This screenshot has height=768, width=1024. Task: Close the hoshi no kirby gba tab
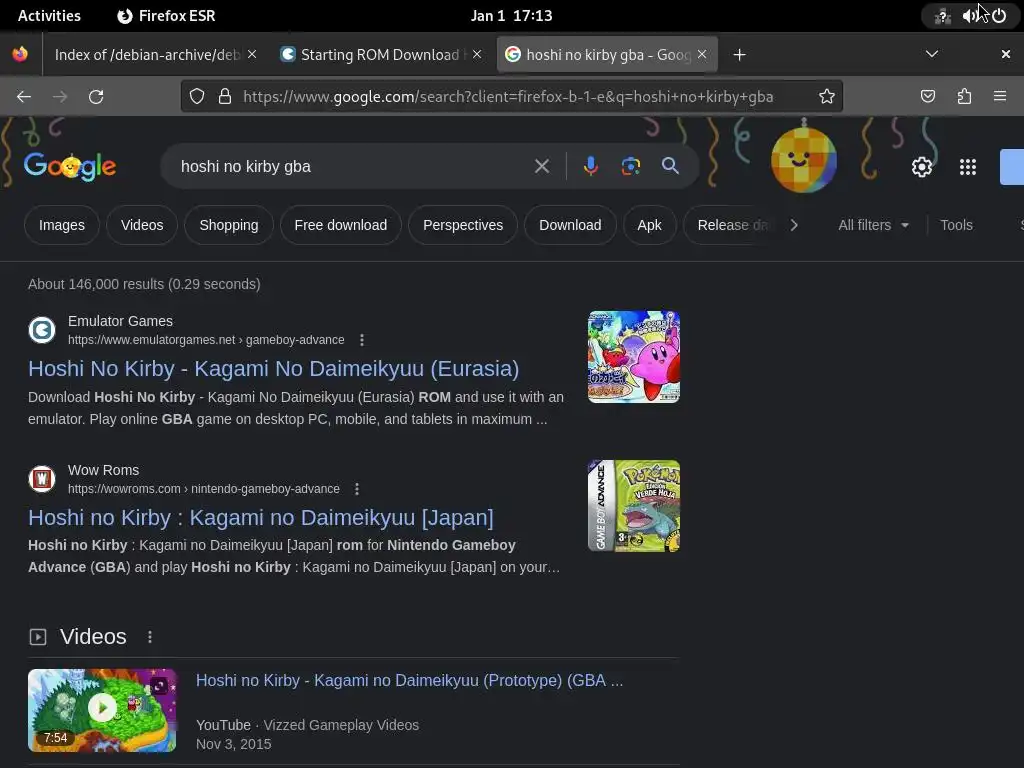pyautogui.click(x=702, y=54)
